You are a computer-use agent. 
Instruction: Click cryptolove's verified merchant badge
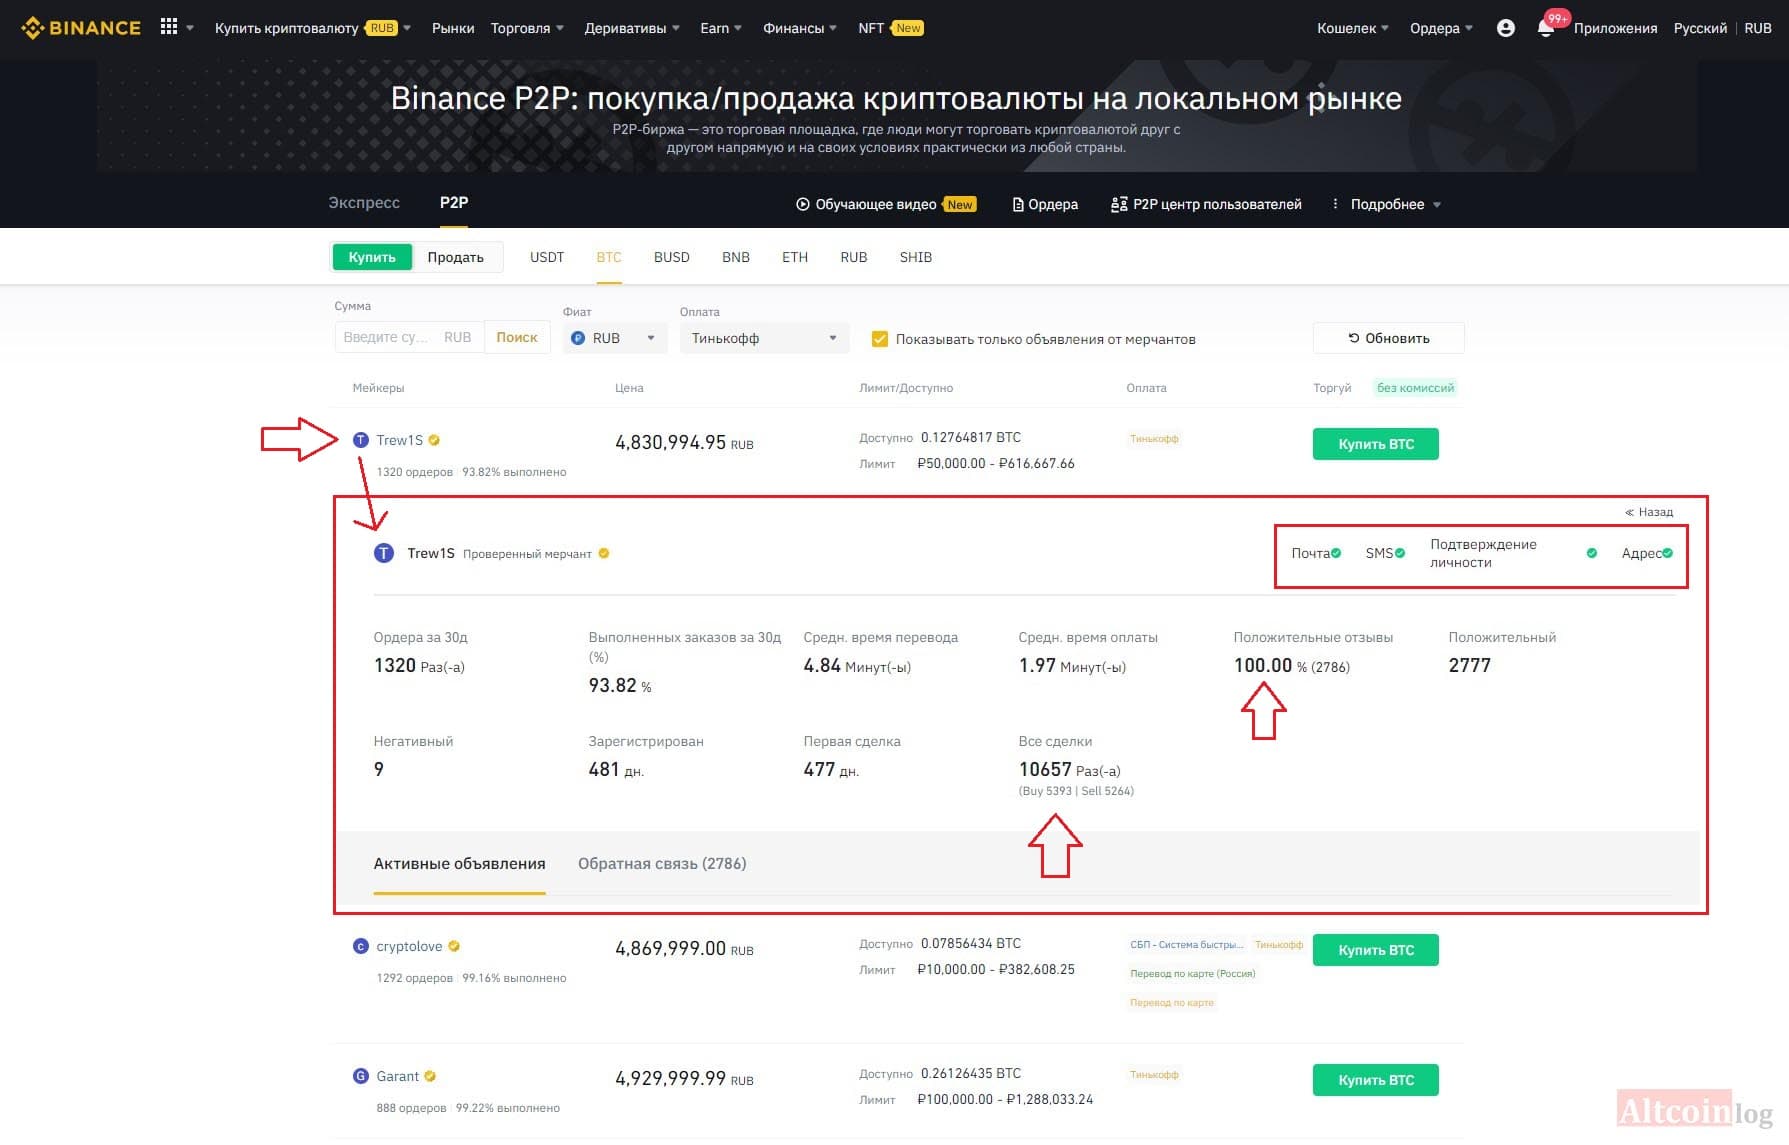pyautogui.click(x=454, y=946)
